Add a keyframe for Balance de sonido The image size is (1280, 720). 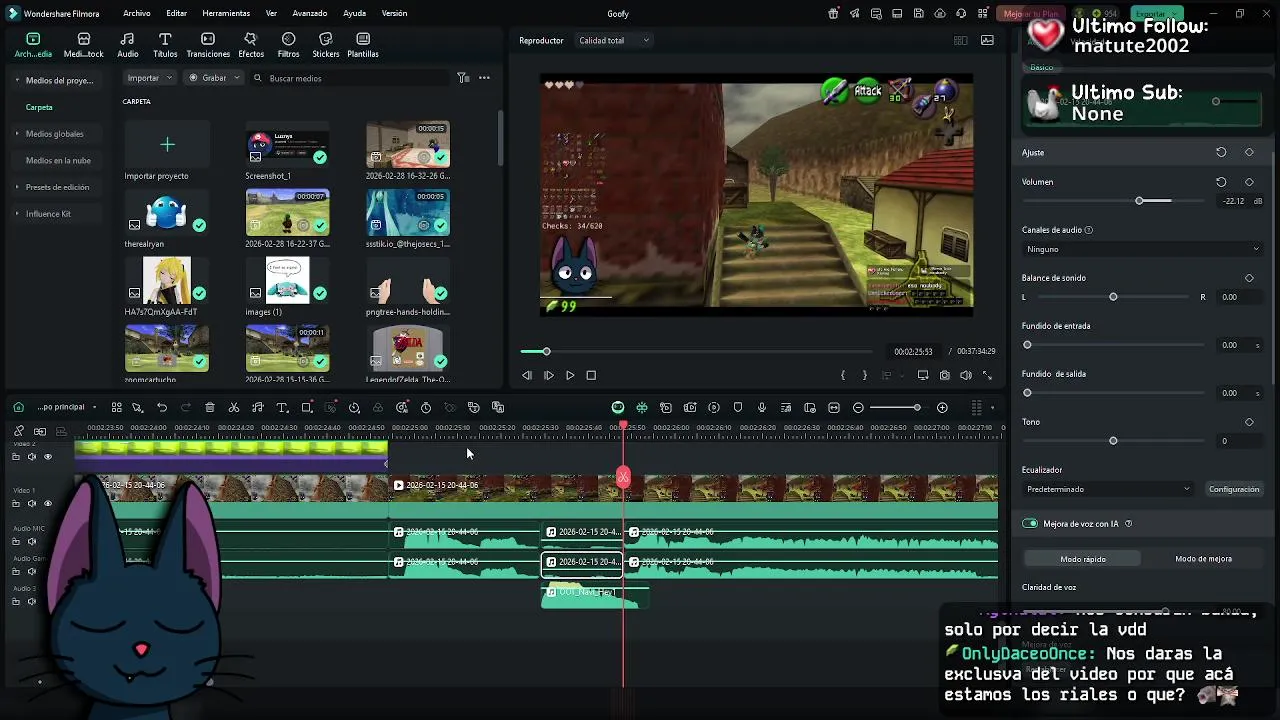[1249, 278]
